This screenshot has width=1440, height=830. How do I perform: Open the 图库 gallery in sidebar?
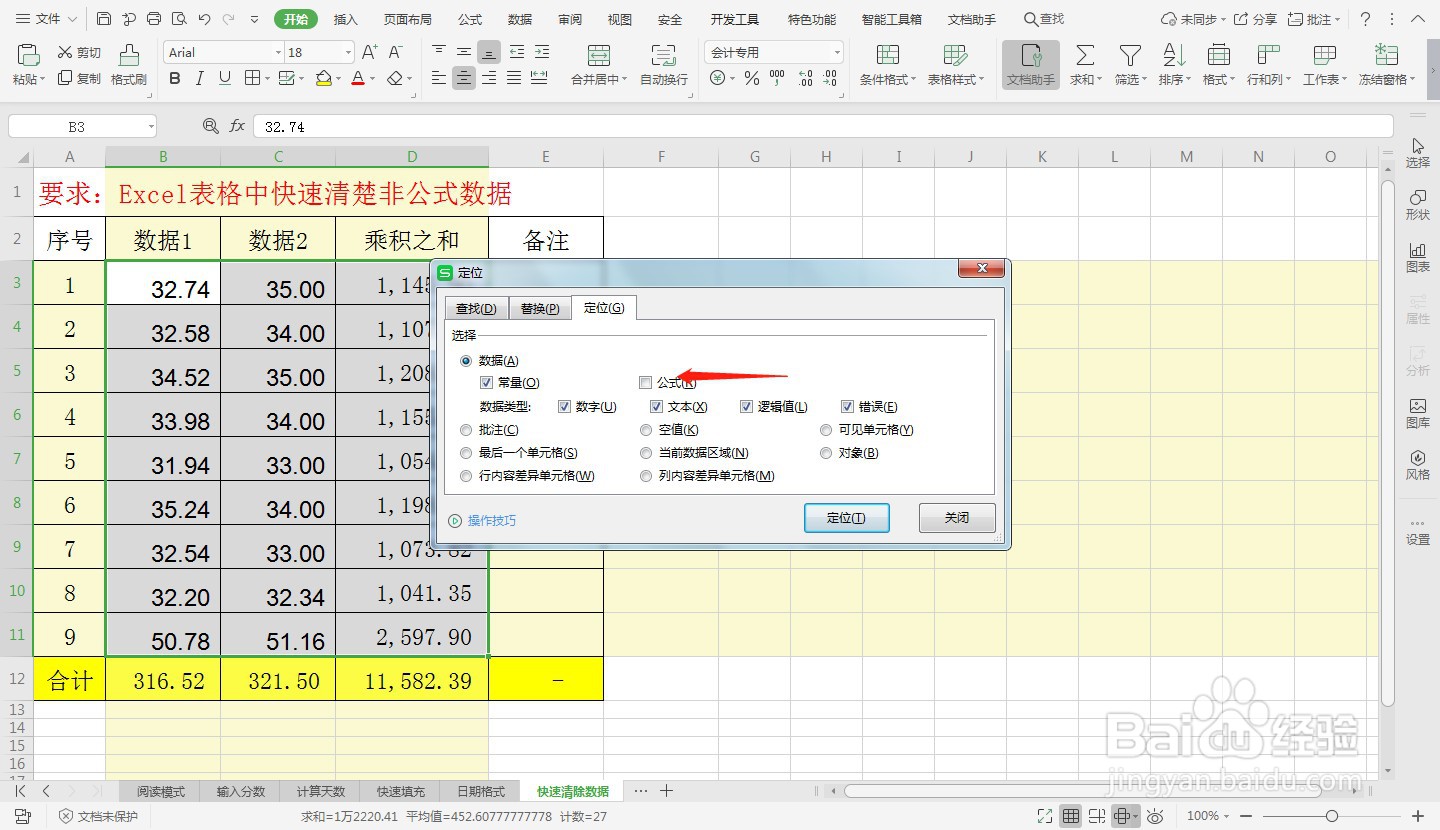click(x=1418, y=413)
